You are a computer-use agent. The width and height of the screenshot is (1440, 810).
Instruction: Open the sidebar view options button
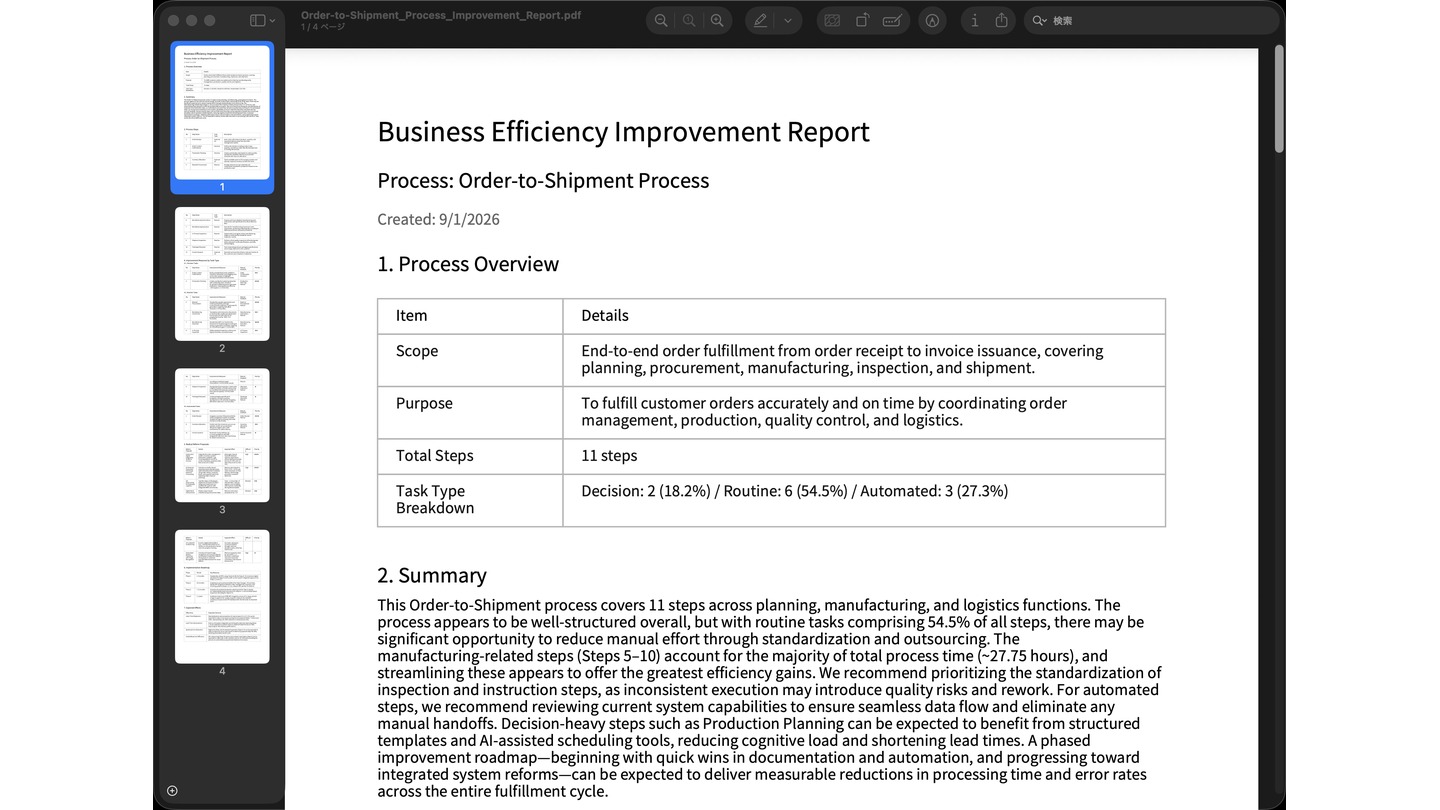257,20
